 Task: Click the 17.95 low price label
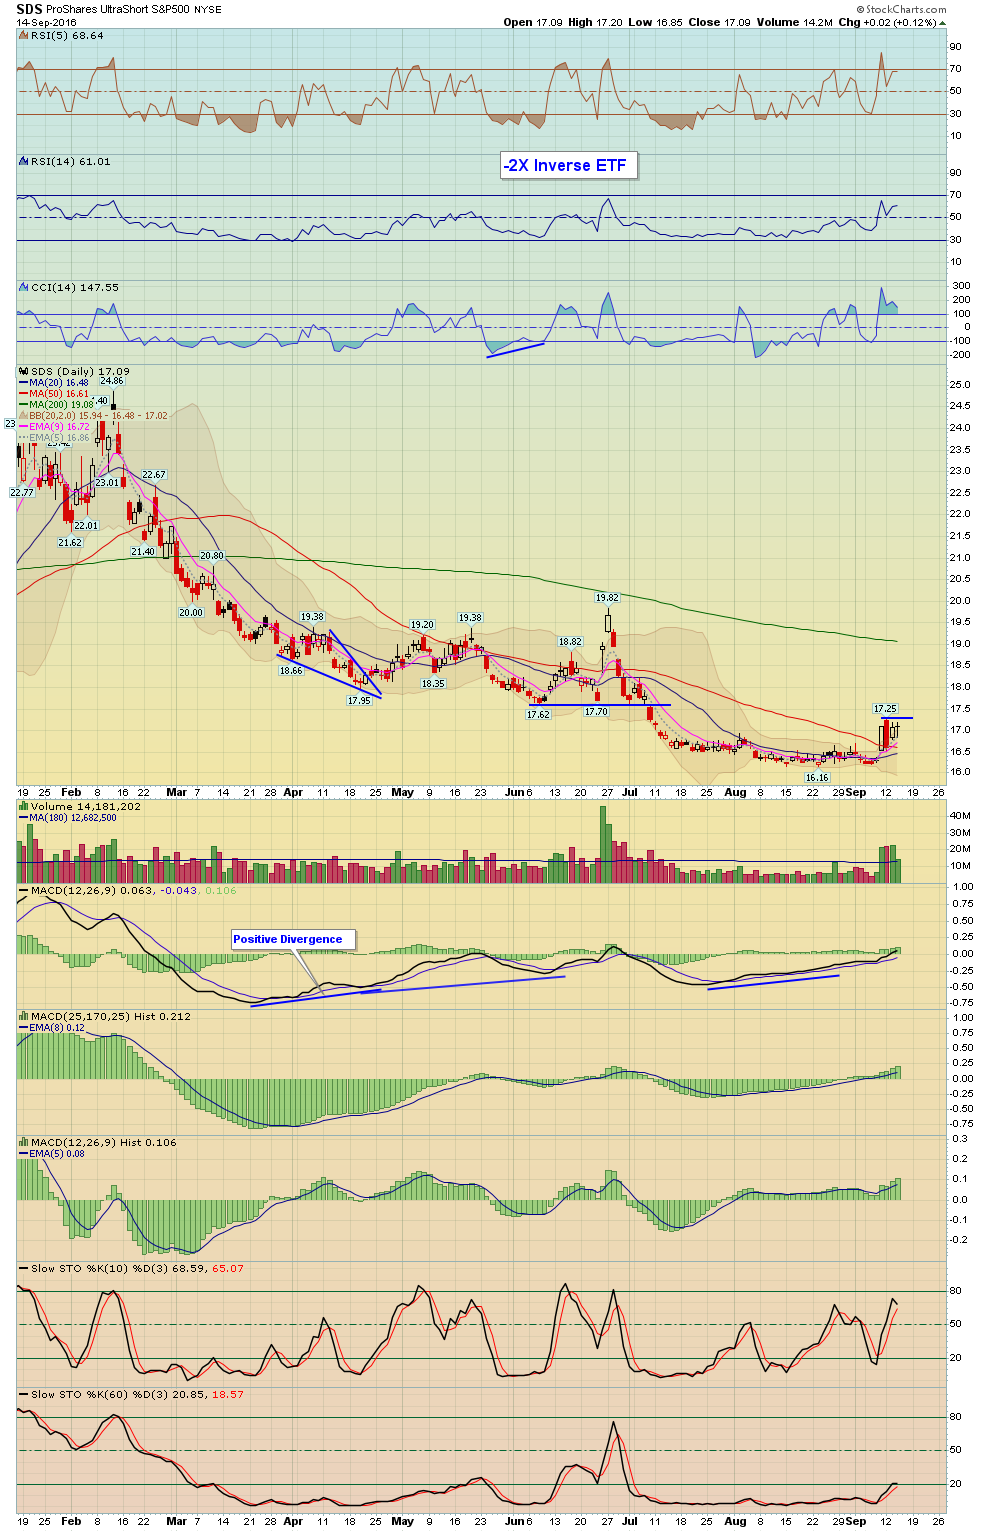click(359, 701)
